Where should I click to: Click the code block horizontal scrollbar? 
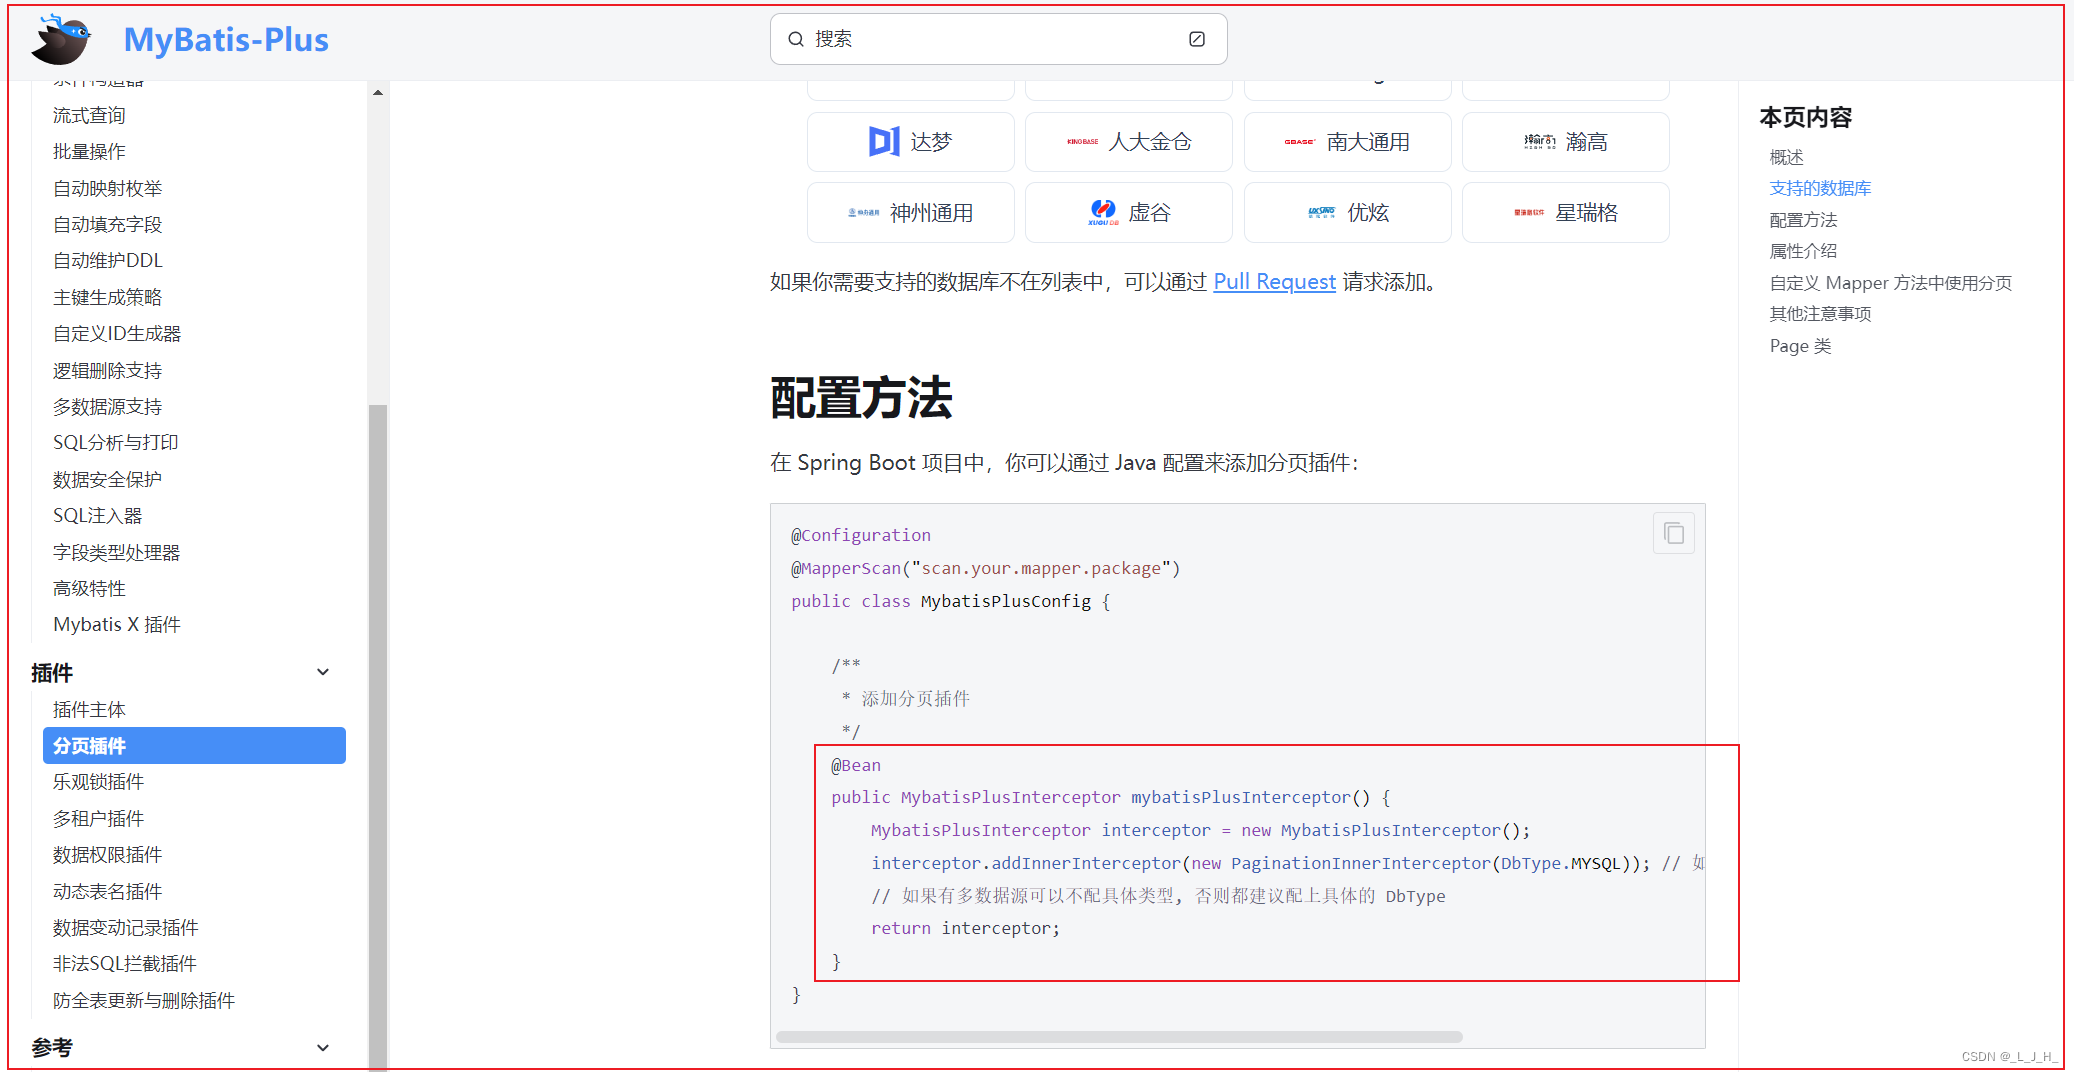(x=1119, y=1037)
